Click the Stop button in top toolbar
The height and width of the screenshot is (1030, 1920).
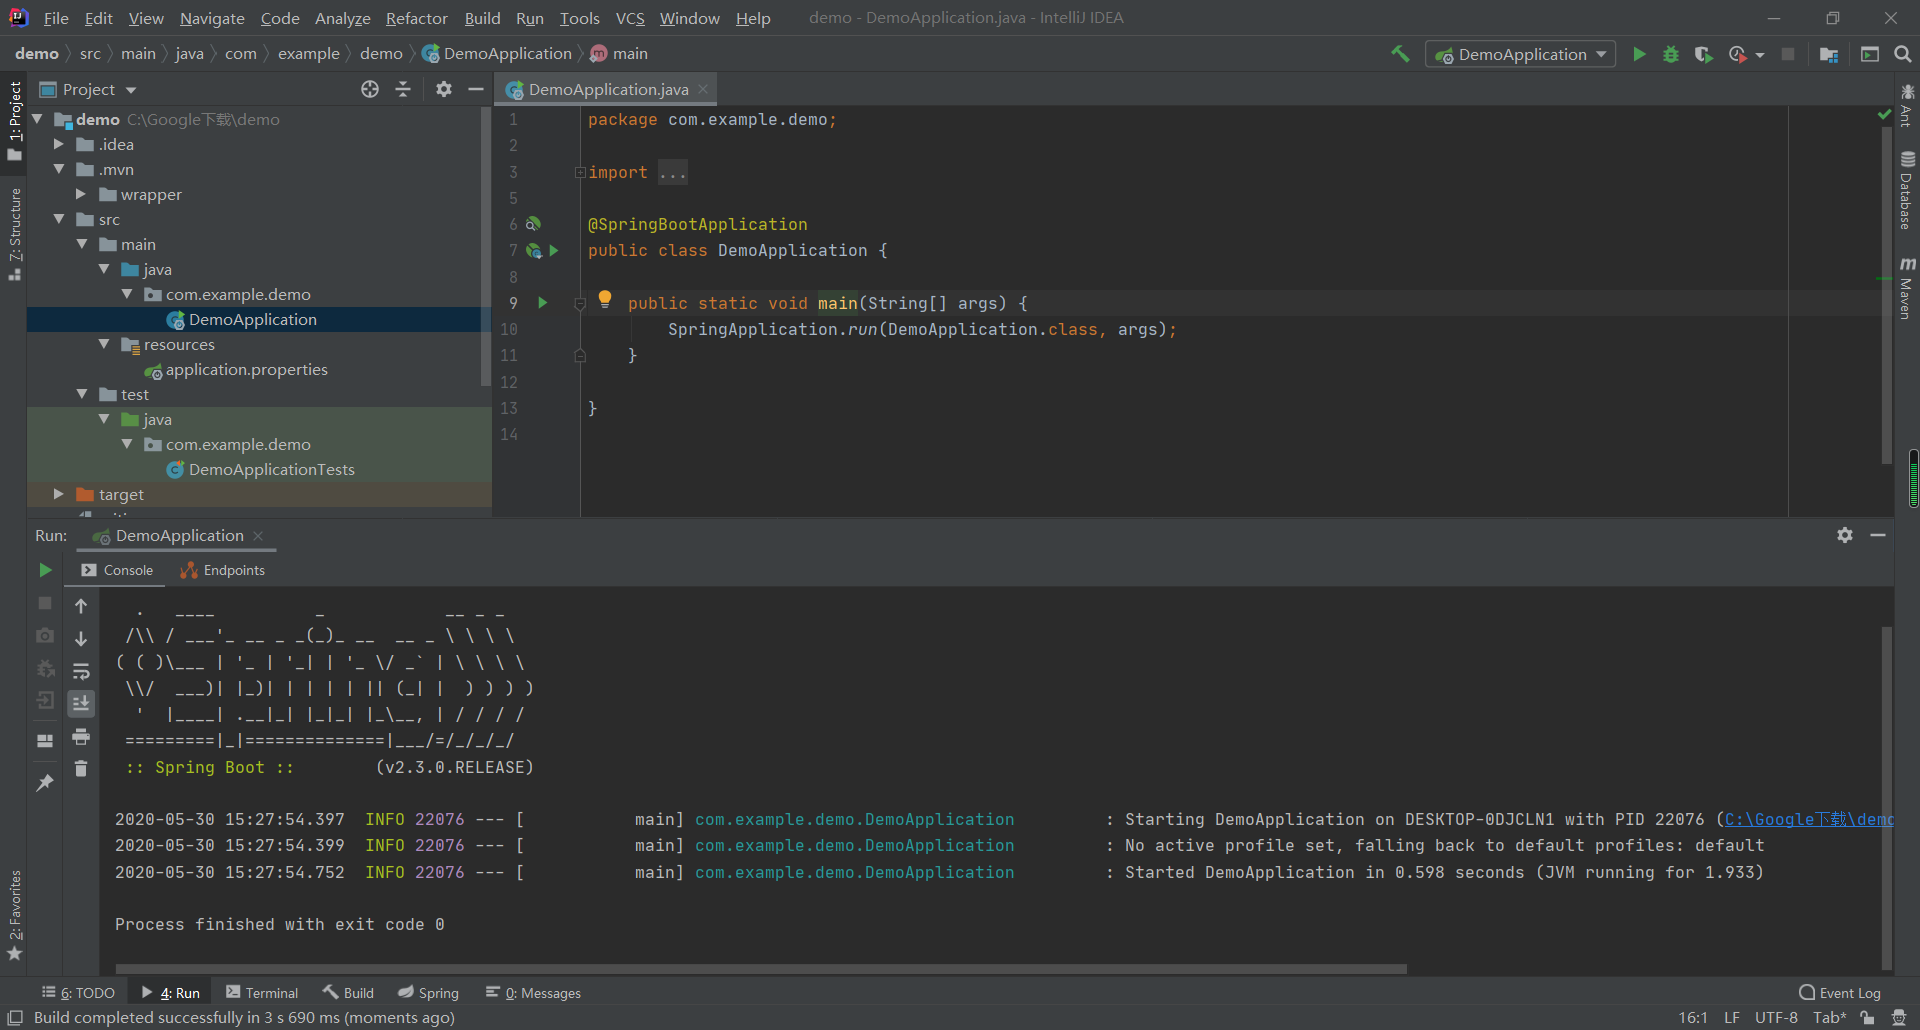tap(1788, 54)
